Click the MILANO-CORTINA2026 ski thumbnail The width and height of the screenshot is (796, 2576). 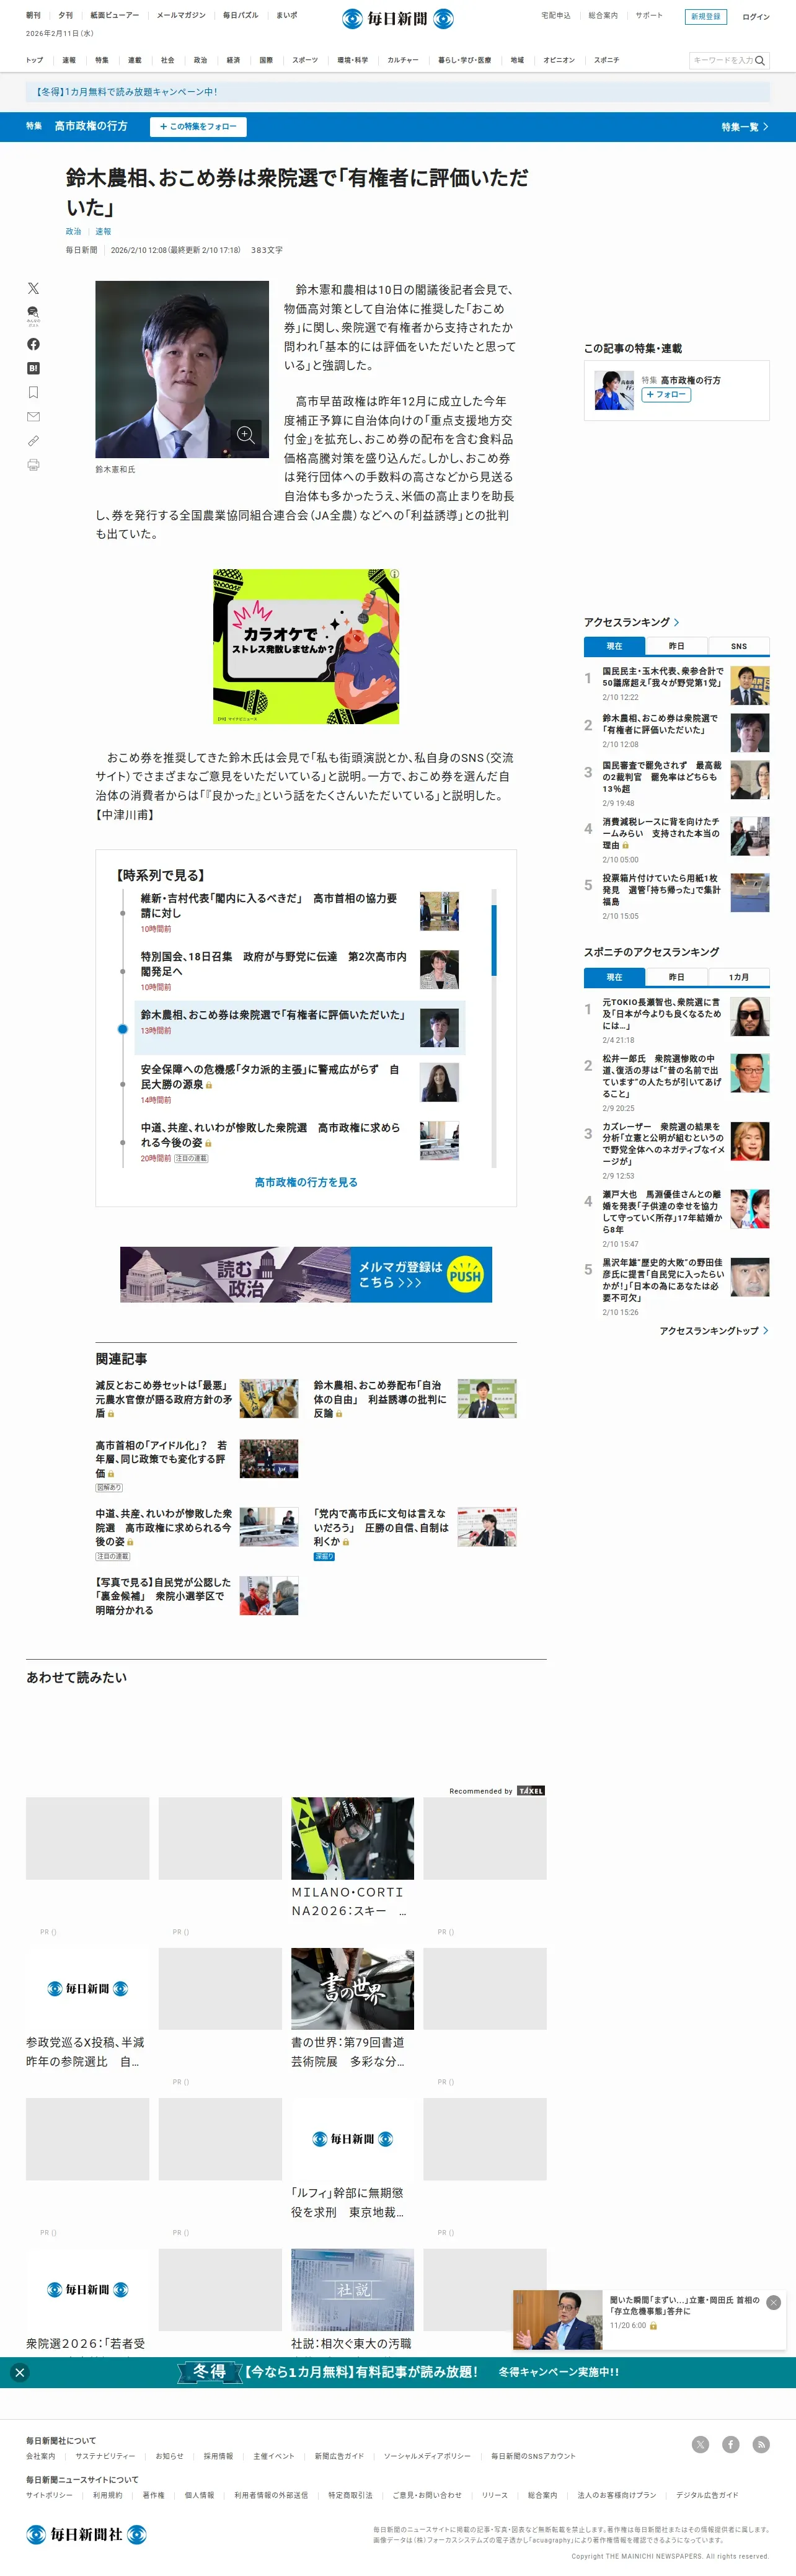coord(352,1838)
